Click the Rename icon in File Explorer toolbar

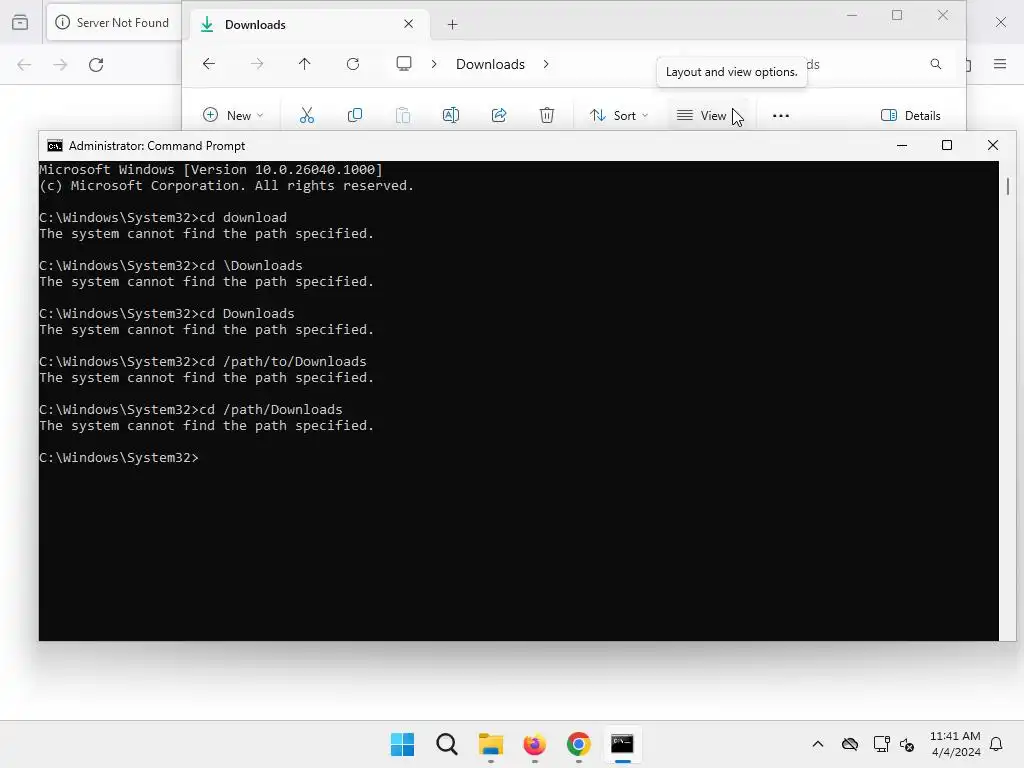point(451,116)
